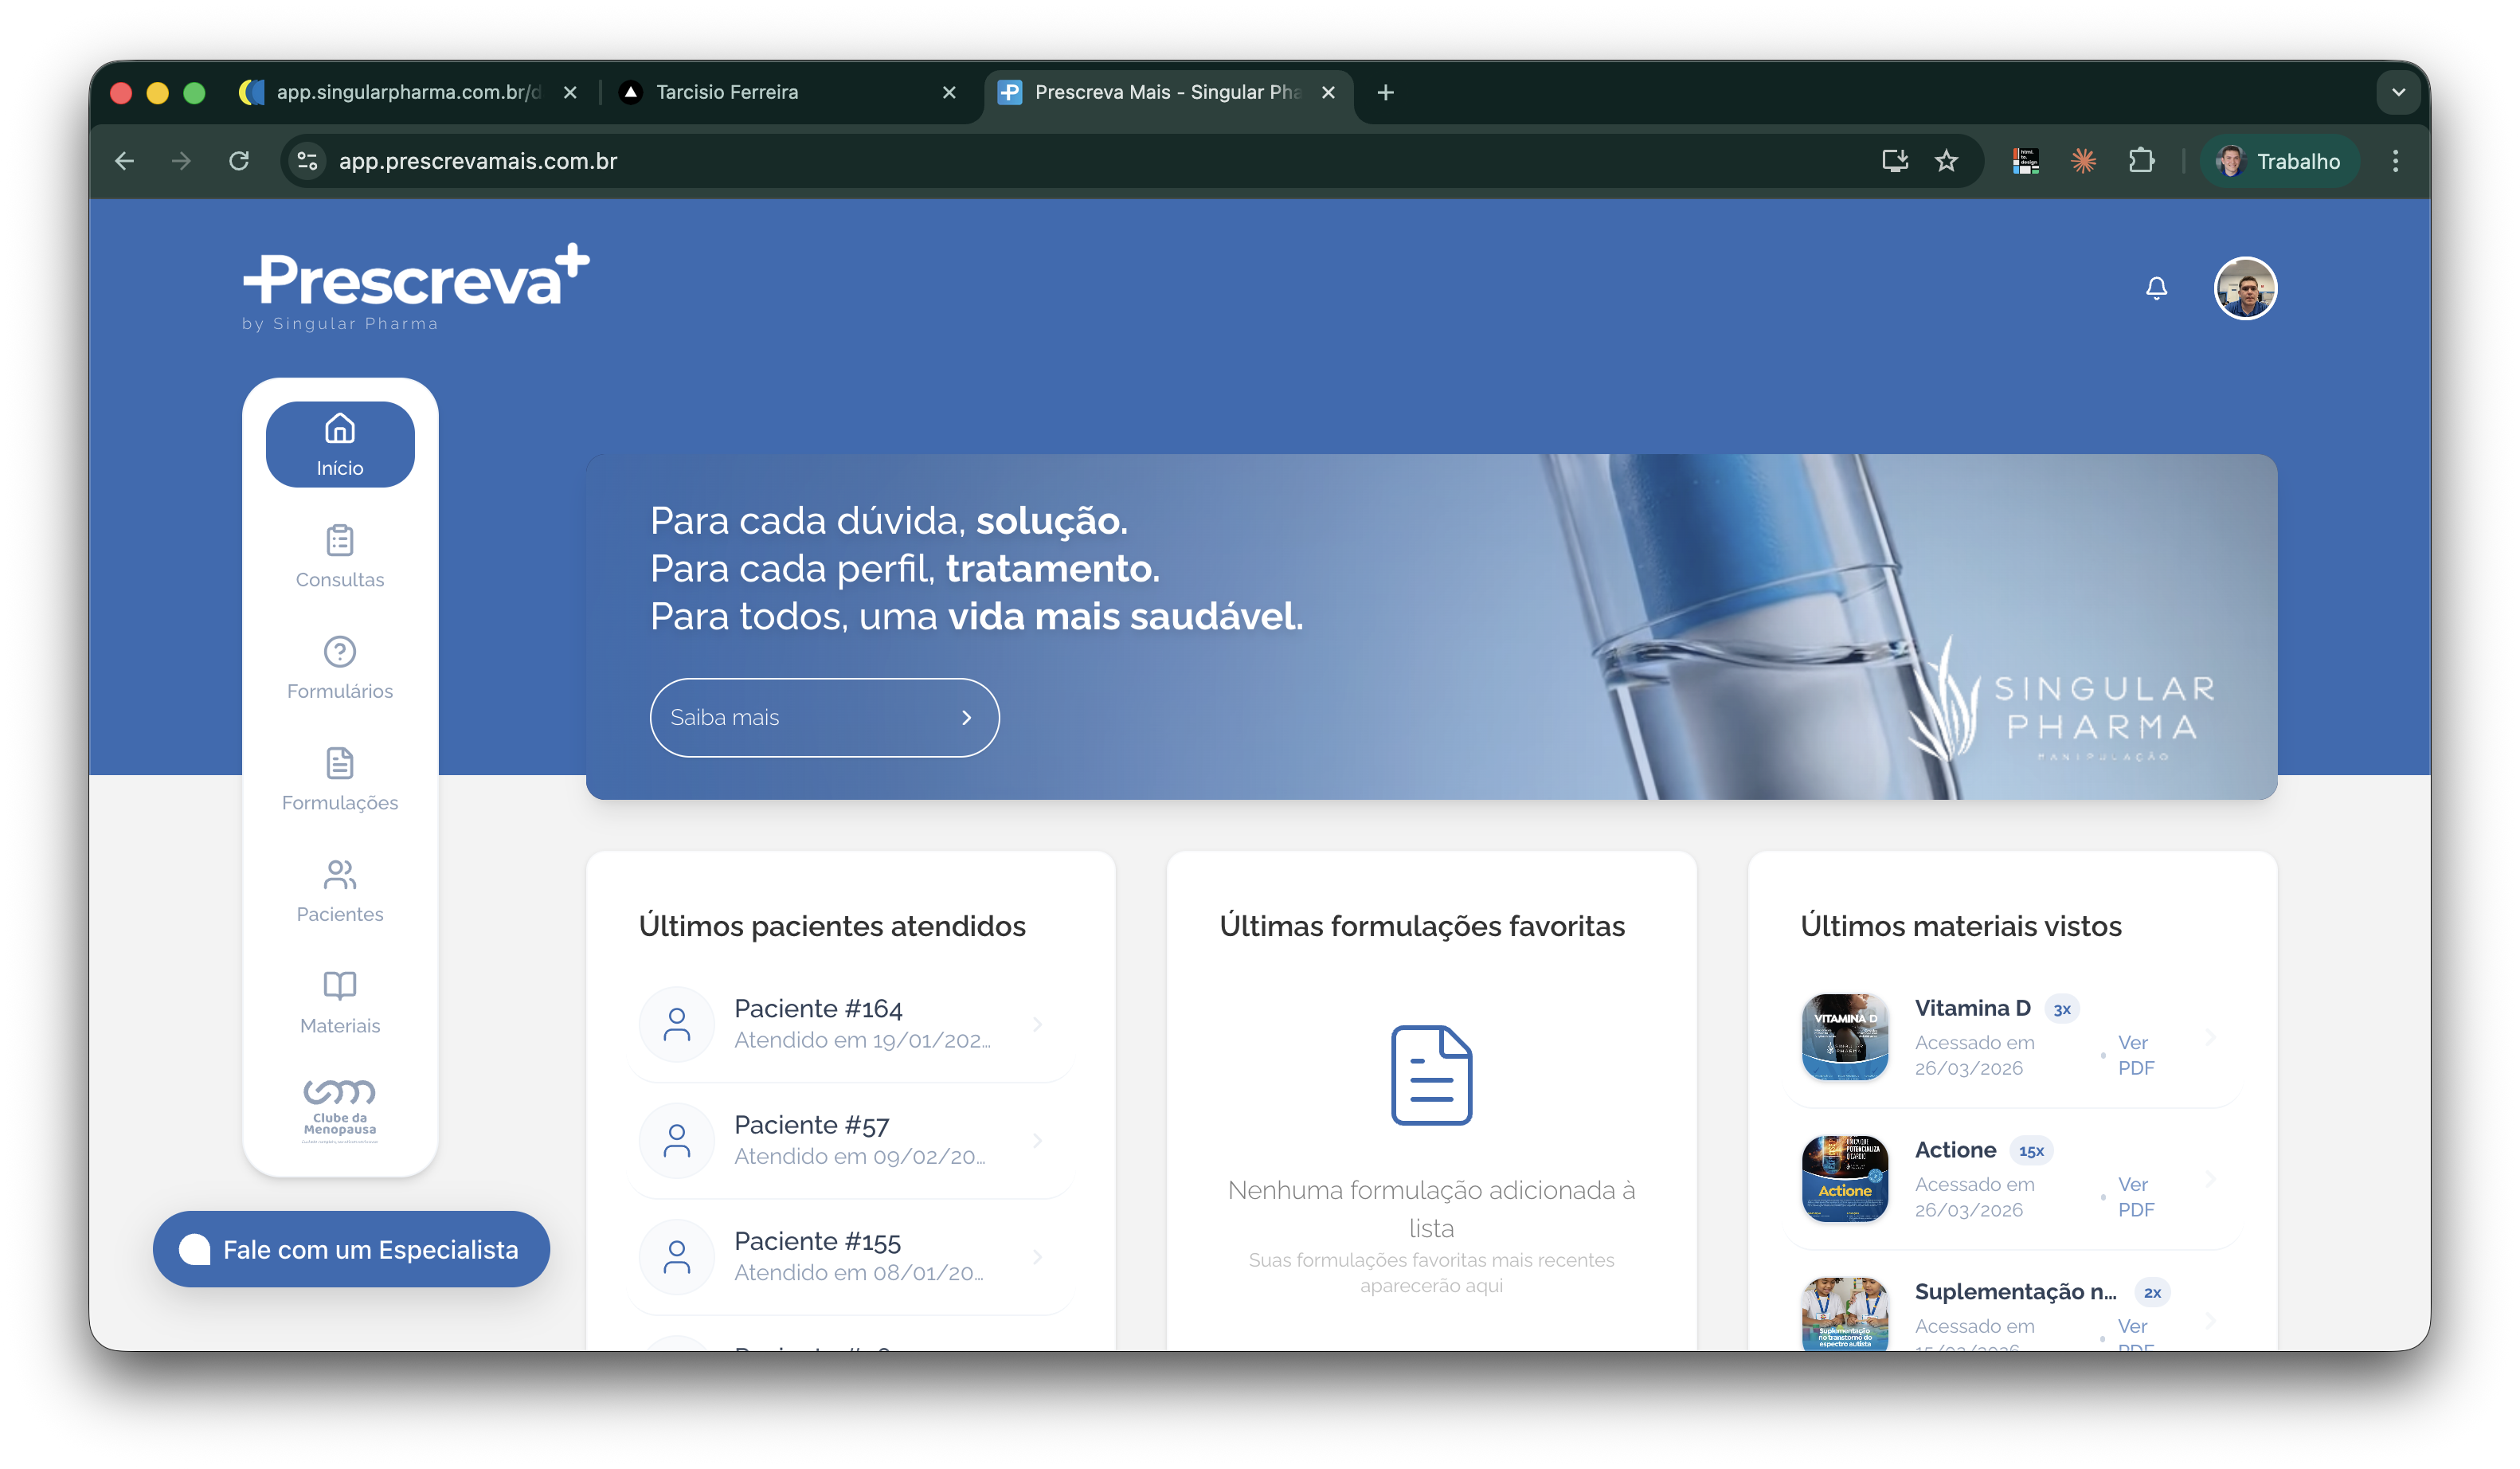Click the Saiba mais button
The width and height of the screenshot is (2520, 1469).
click(824, 717)
